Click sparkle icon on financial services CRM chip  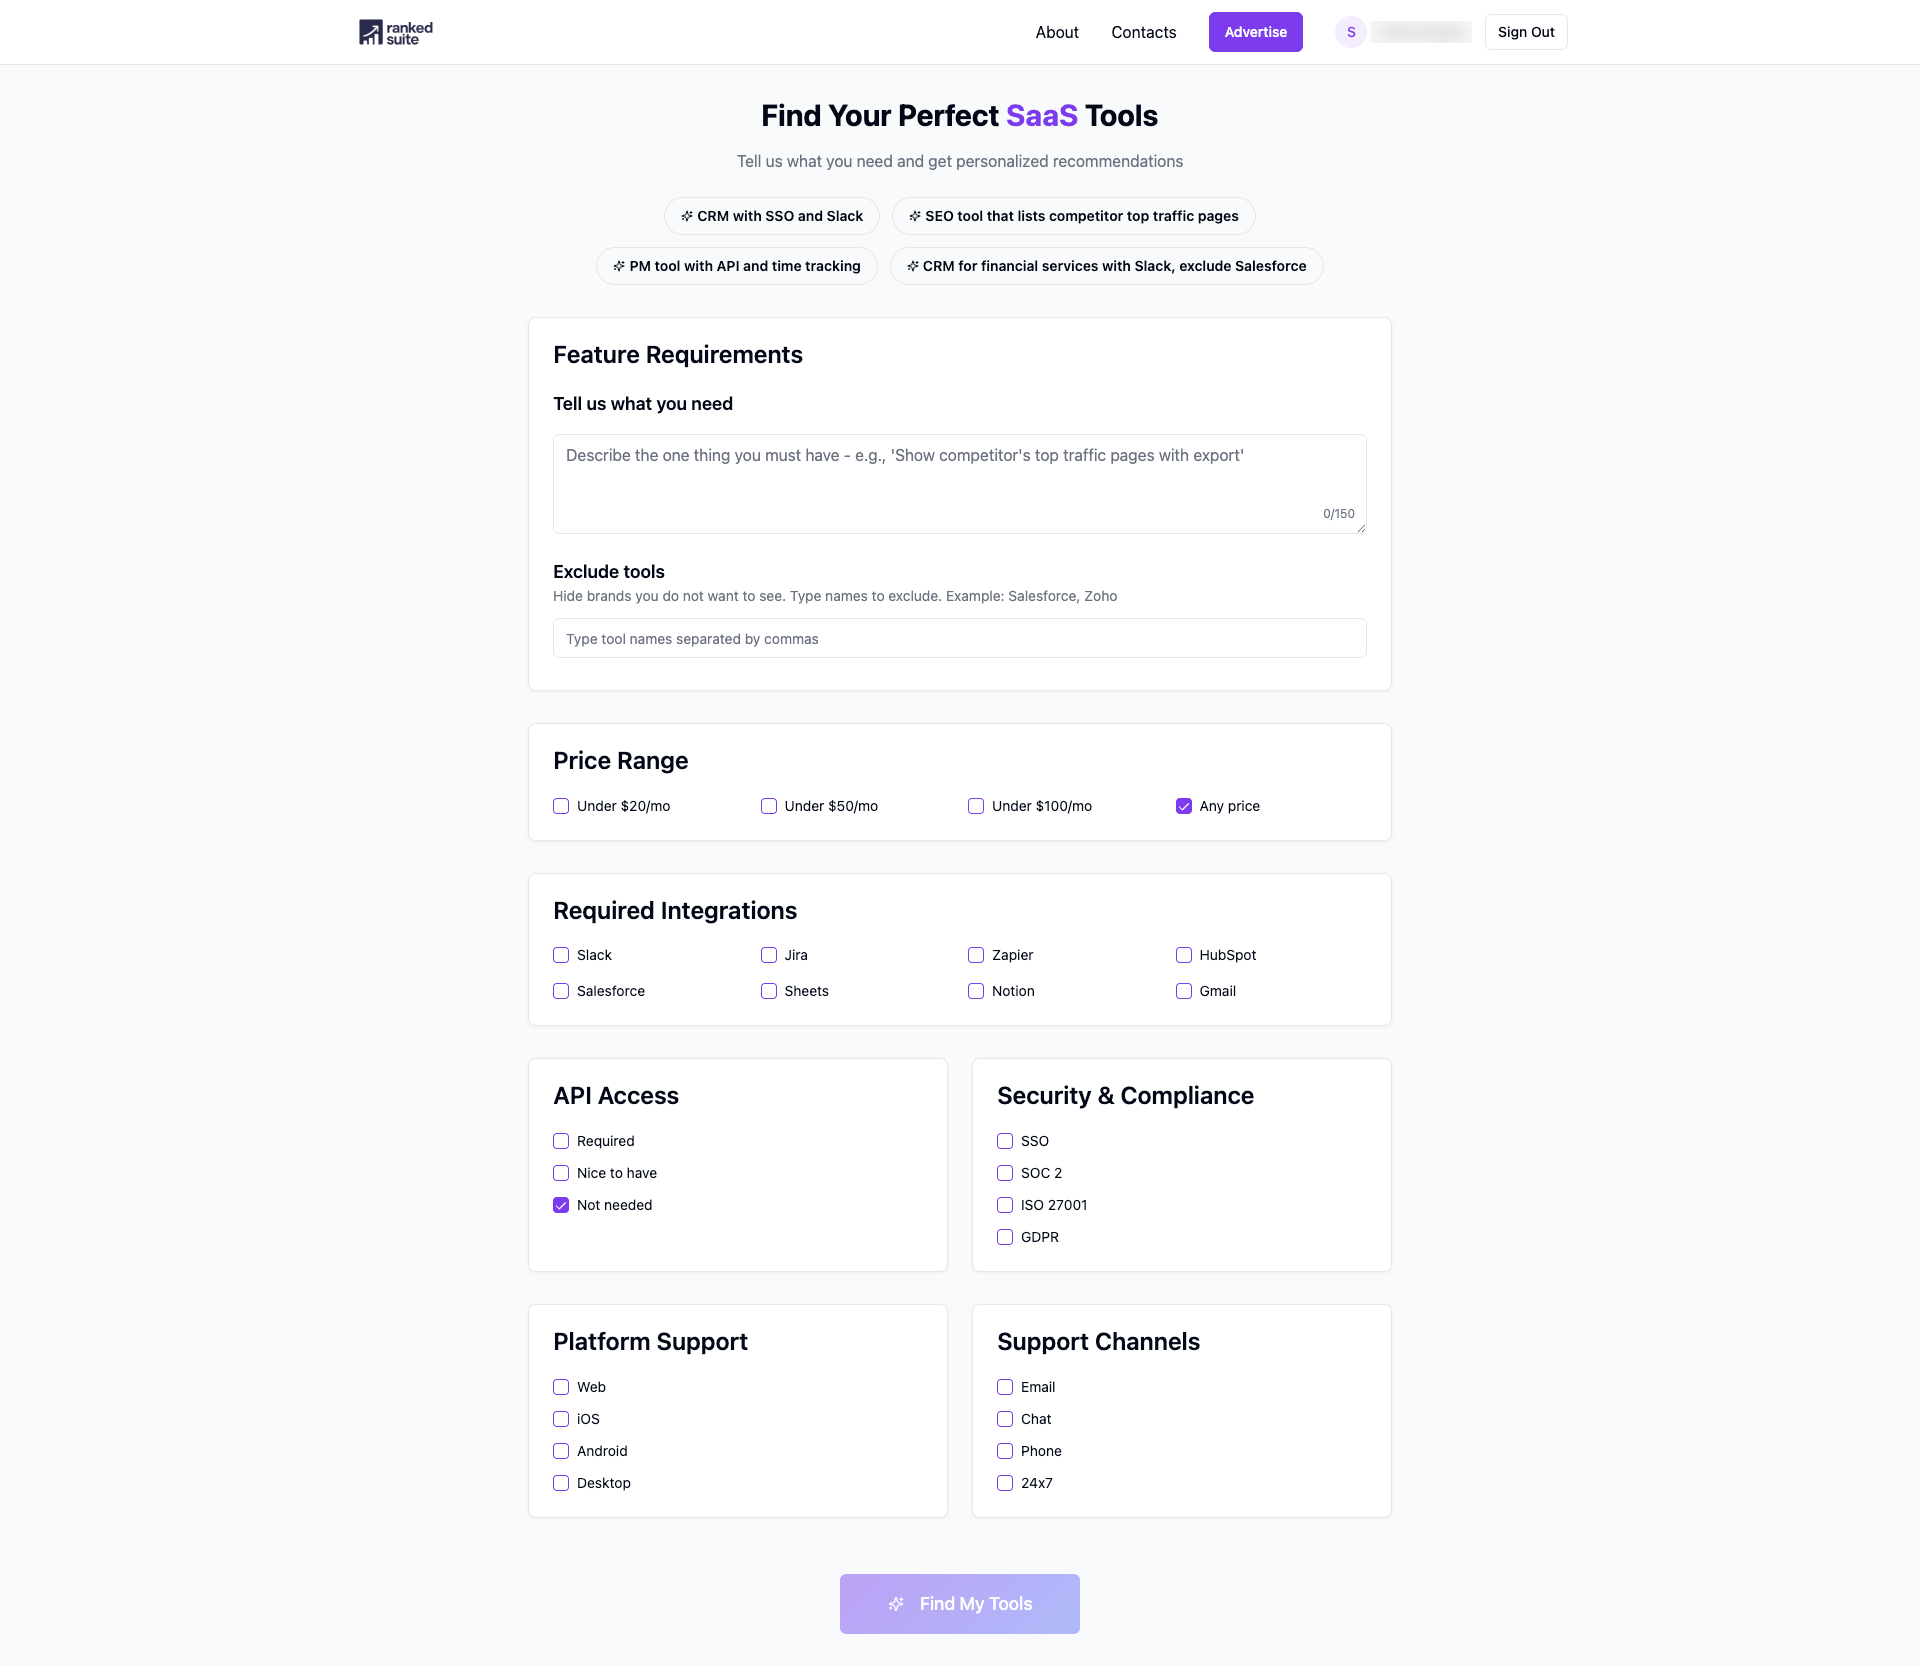coord(913,266)
